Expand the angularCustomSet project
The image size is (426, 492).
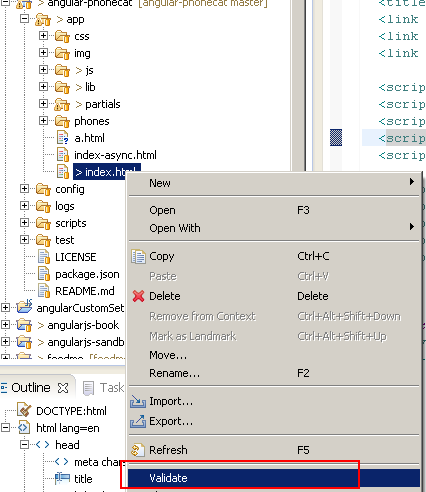coord(5,307)
